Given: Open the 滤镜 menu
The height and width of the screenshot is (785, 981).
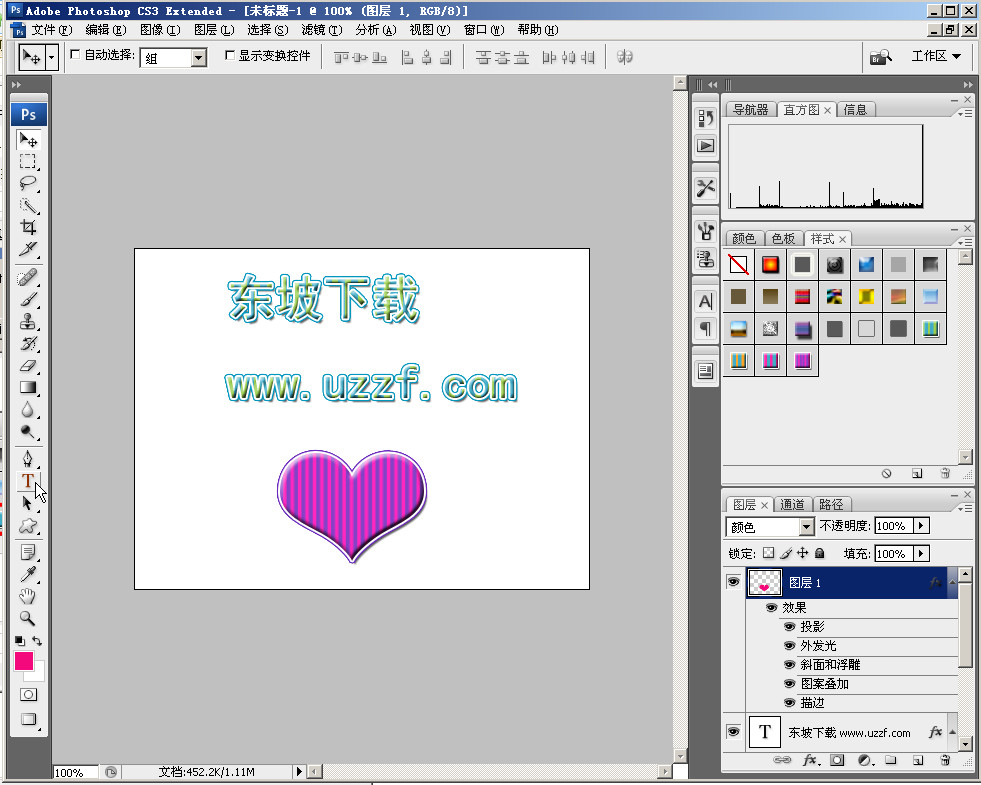Looking at the screenshot, I should tap(318, 30).
